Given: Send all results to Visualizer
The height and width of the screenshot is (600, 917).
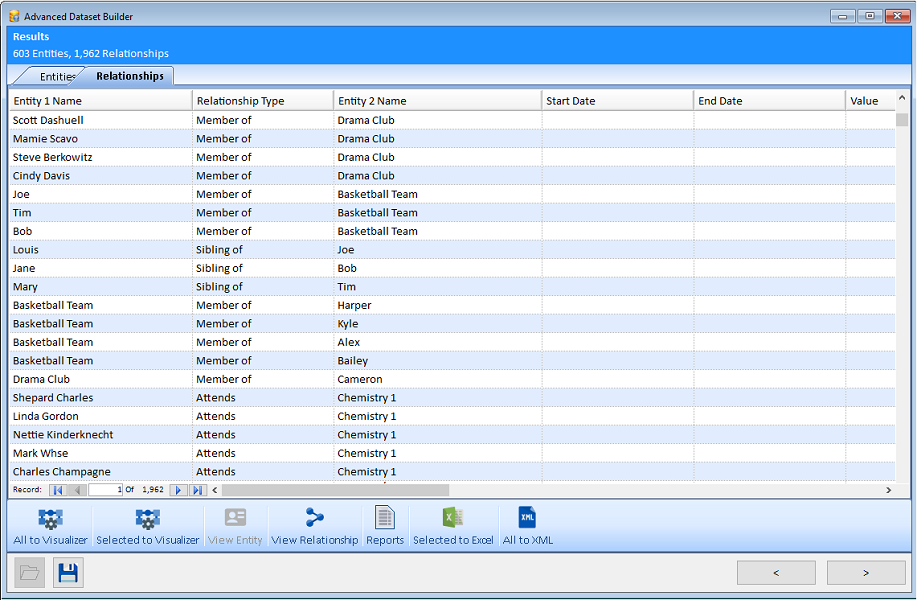Looking at the screenshot, I should (x=49, y=524).
